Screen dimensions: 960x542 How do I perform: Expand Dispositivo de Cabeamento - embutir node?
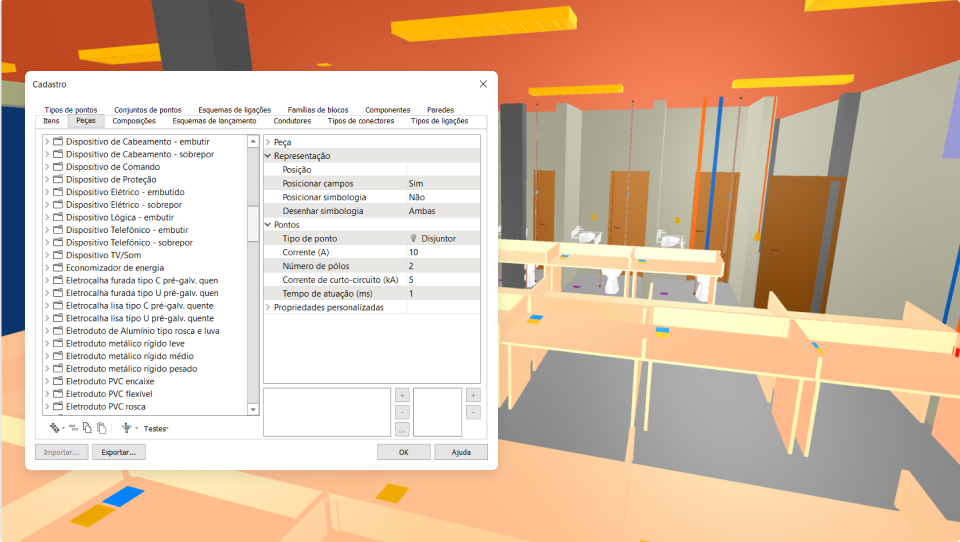pyautogui.click(x=47, y=141)
